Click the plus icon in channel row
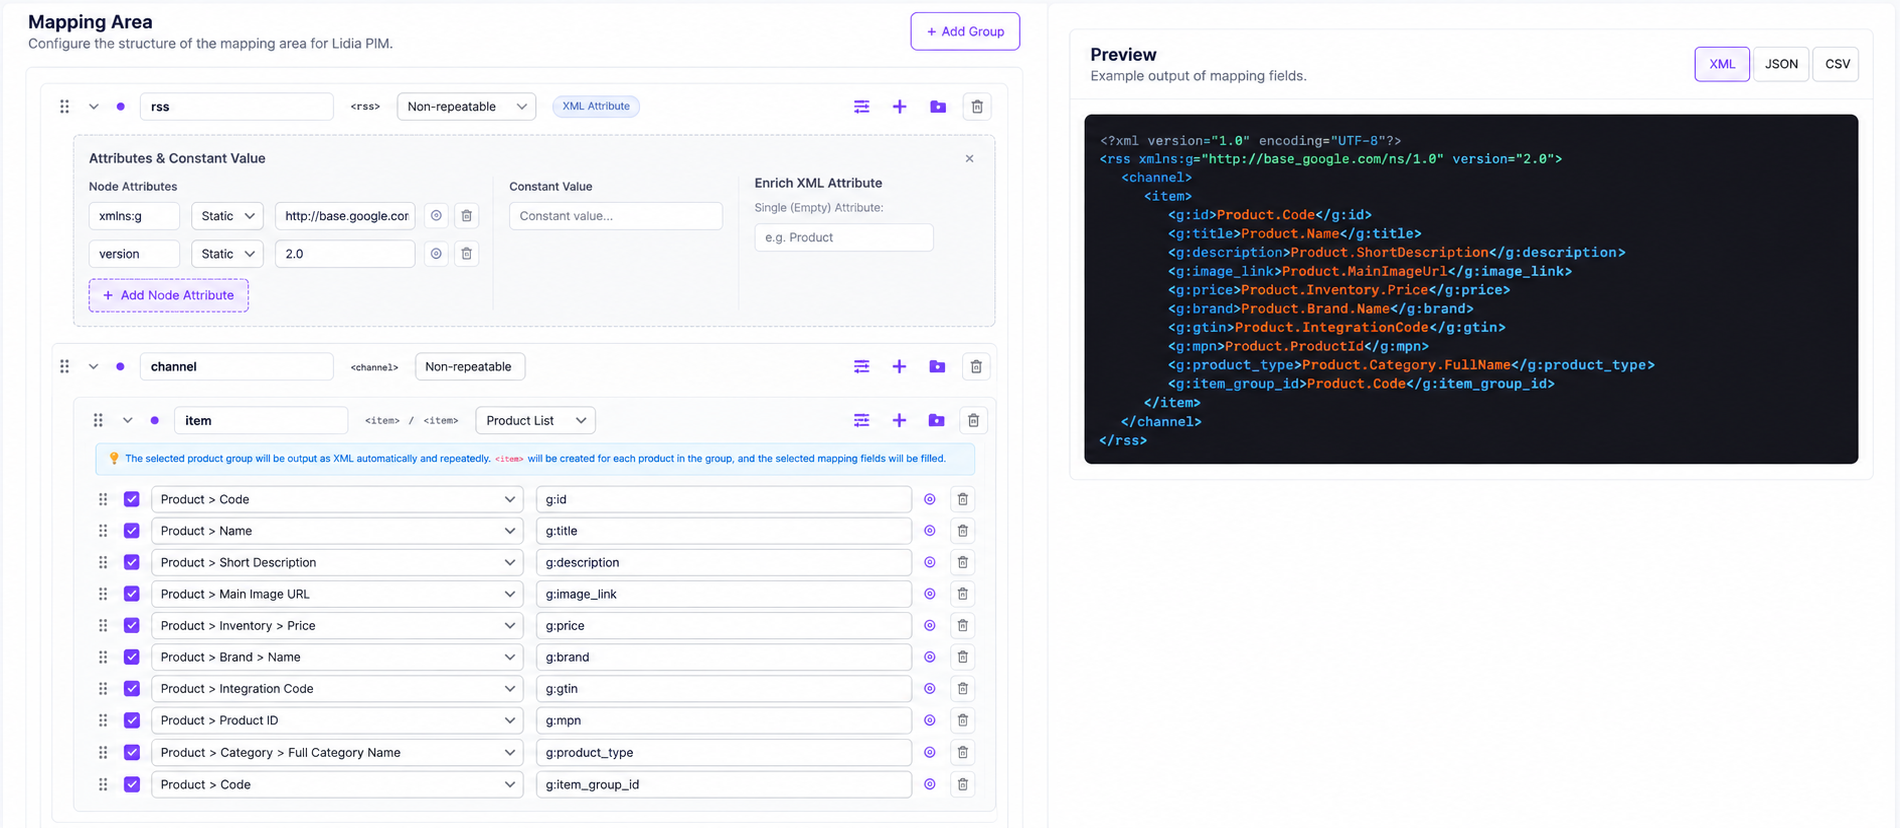The height and width of the screenshot is (828, 1900). (x=899, y=367)
